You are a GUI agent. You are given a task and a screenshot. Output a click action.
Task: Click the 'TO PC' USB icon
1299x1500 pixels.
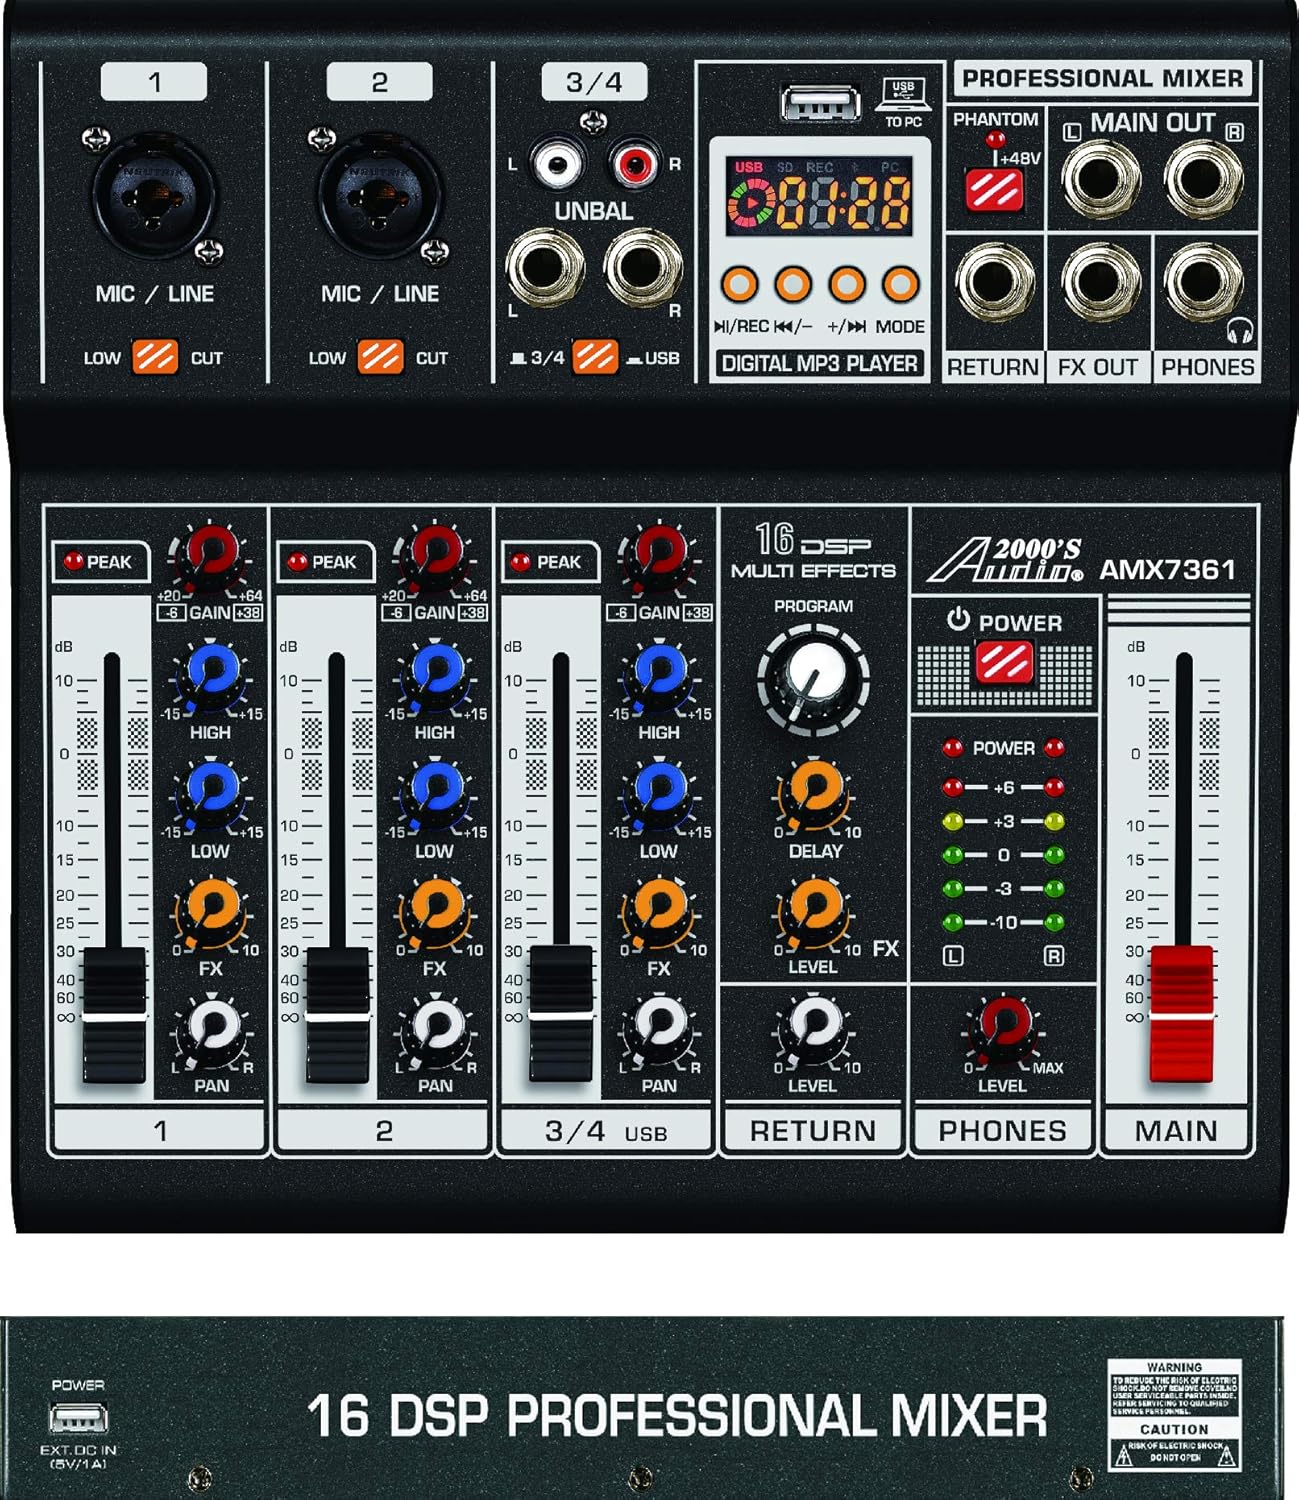[x=903, y=95]
